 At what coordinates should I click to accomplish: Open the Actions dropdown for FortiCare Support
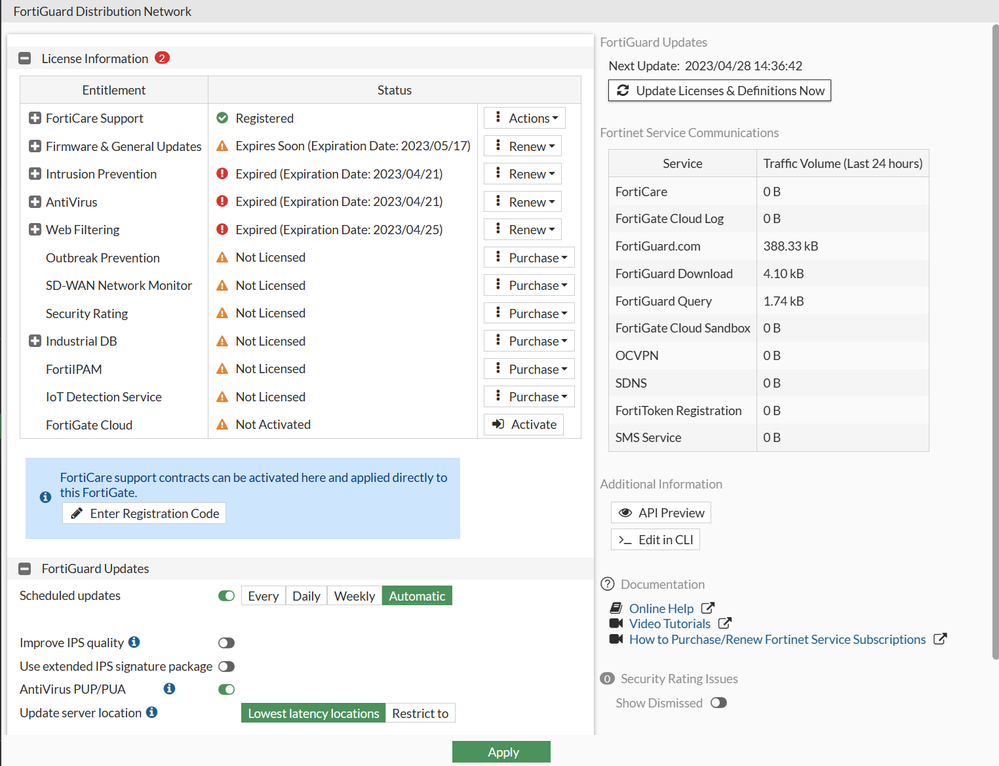(525, 118)
